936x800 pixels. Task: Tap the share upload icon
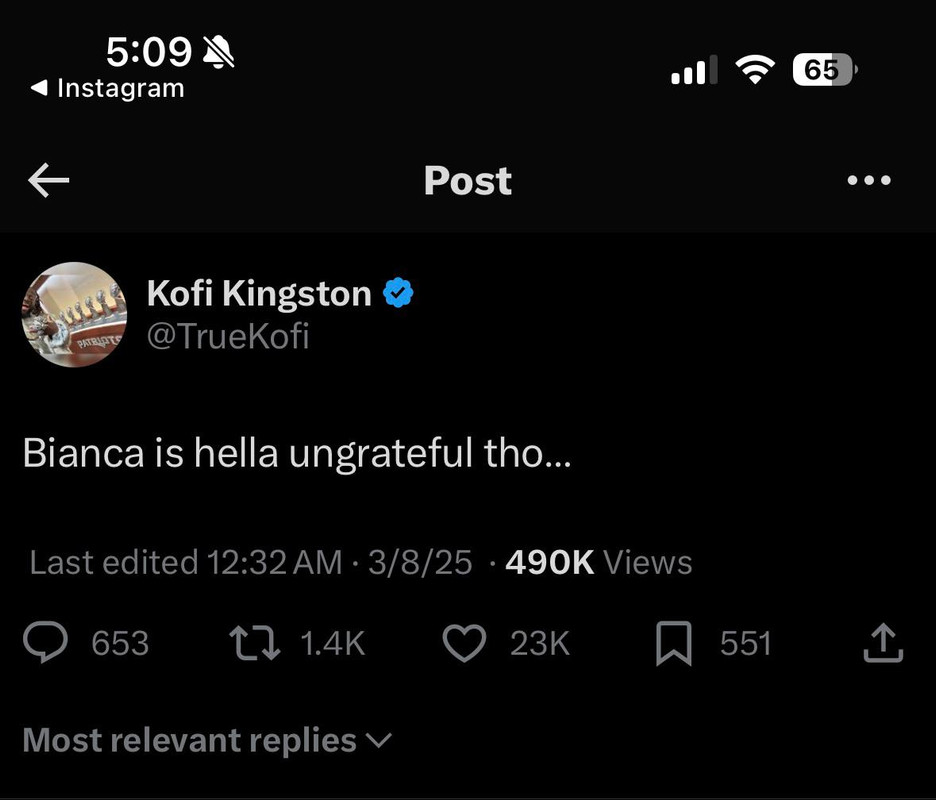pyautogui.click(x=883, y=643)
